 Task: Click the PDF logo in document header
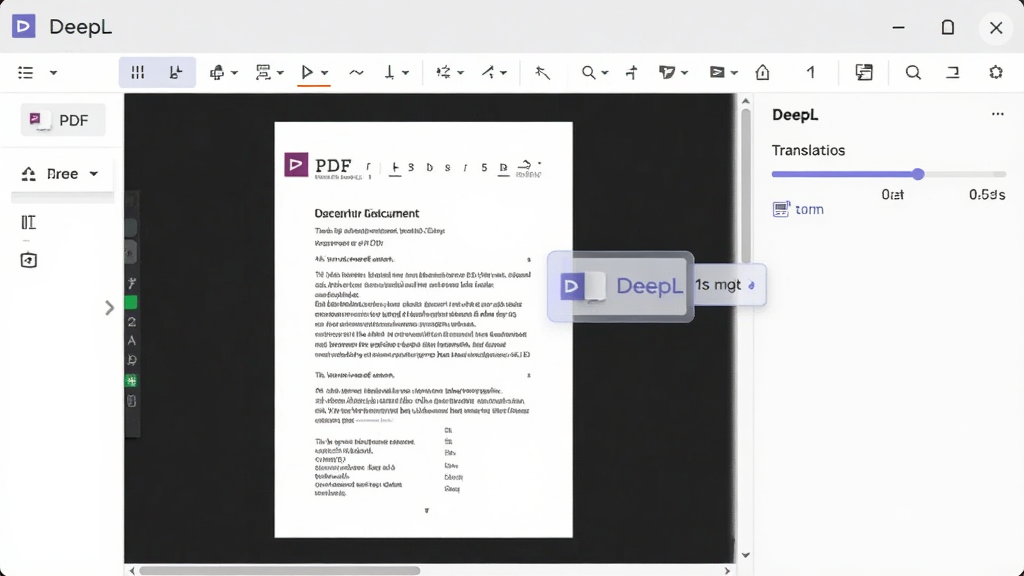pyautogui.click(x=296, y=165)
